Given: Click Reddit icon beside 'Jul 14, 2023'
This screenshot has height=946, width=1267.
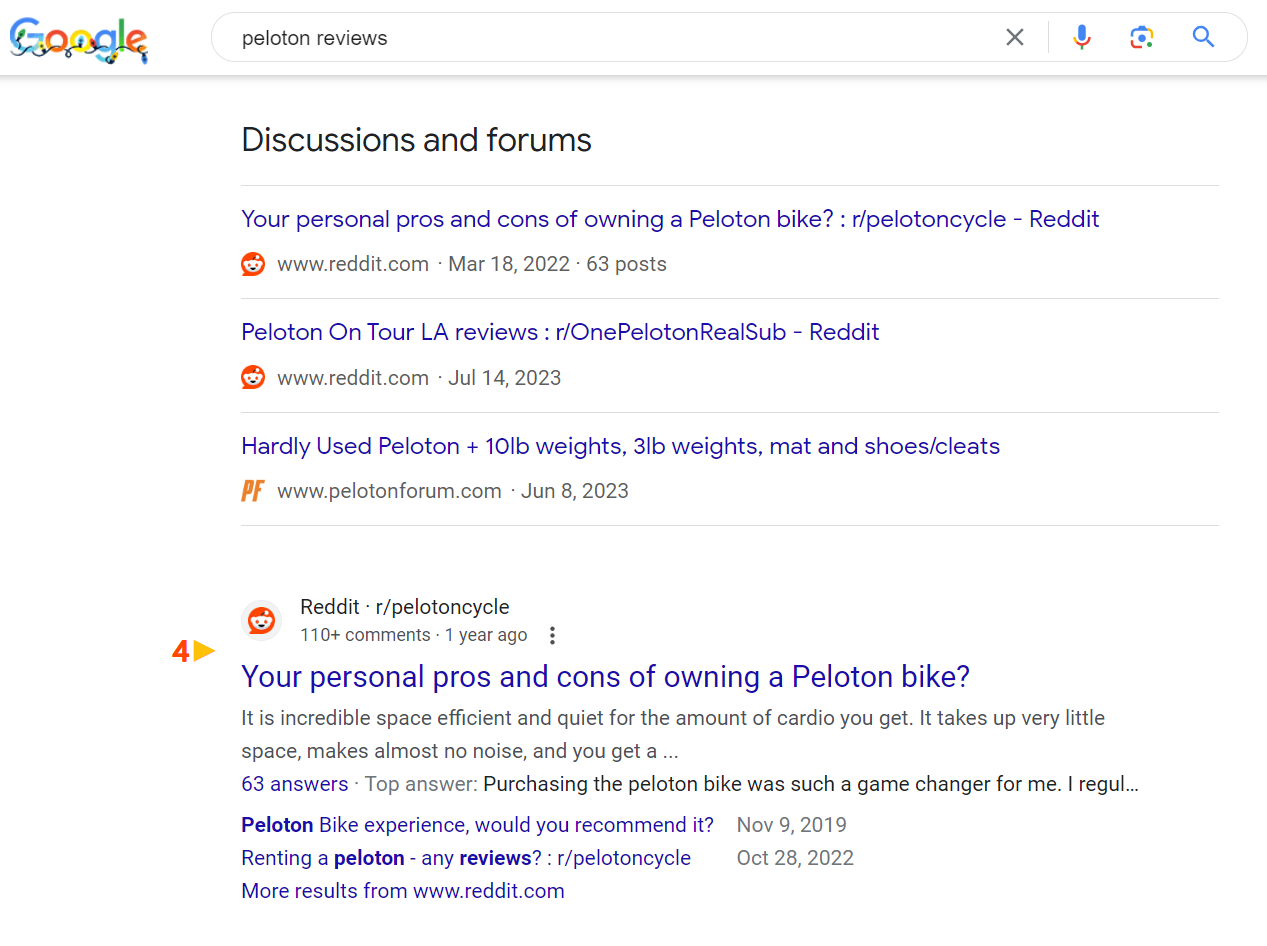Looking at the screenshot, I should click(253, 377).
